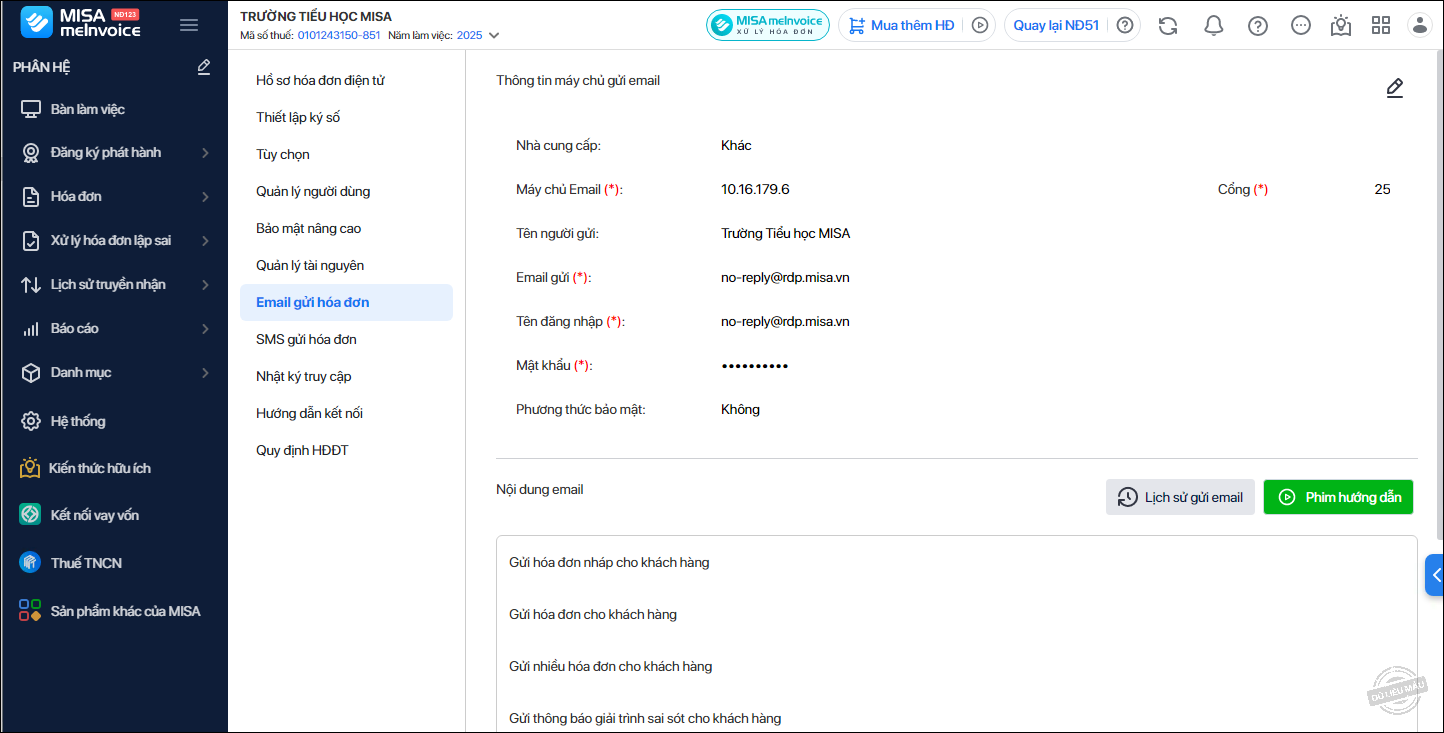Click the Cổng value 25
1444x733 pixels.
[x=1382, y=189]
